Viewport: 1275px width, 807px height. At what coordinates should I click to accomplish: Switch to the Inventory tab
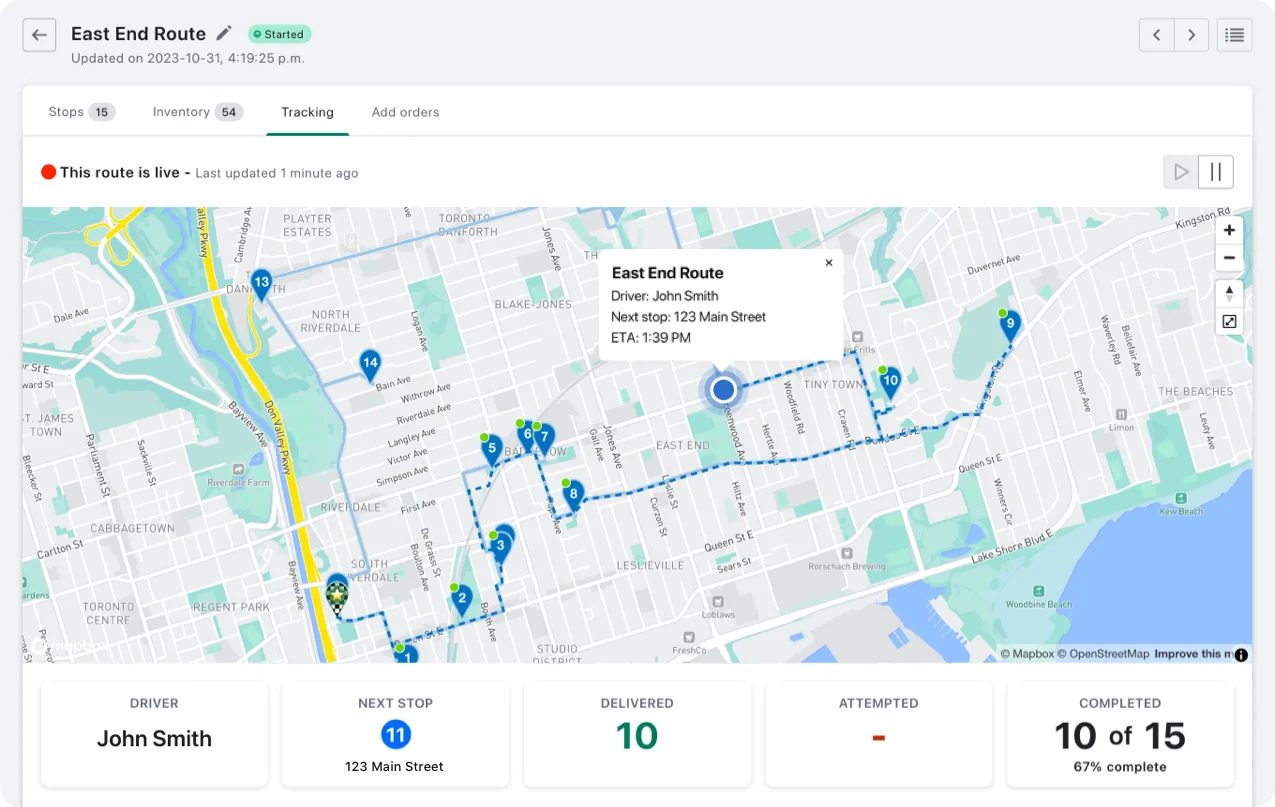(x=197, y=112)
